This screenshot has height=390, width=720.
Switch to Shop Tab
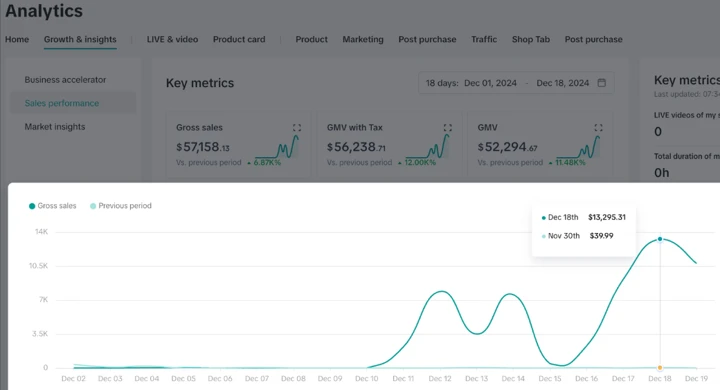531,40
